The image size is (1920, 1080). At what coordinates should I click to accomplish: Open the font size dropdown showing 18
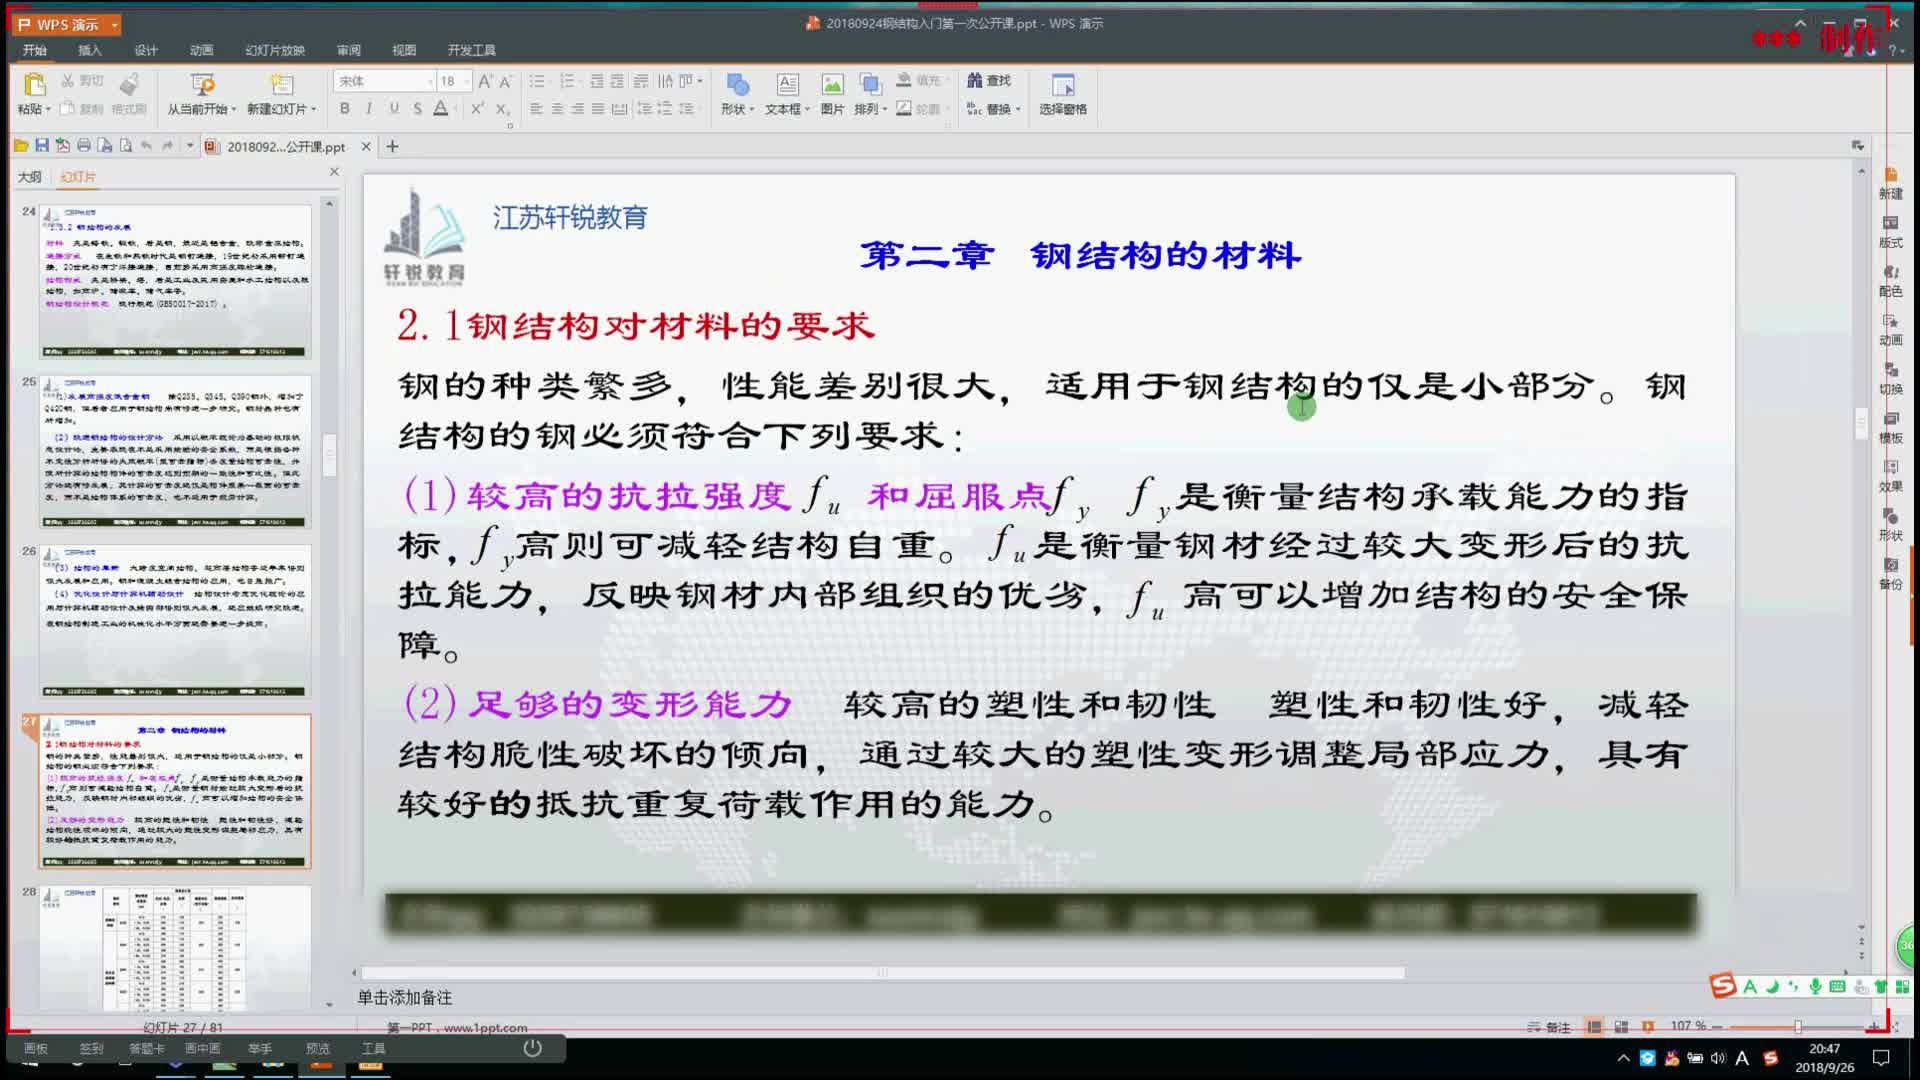click(x=466, y=81)
